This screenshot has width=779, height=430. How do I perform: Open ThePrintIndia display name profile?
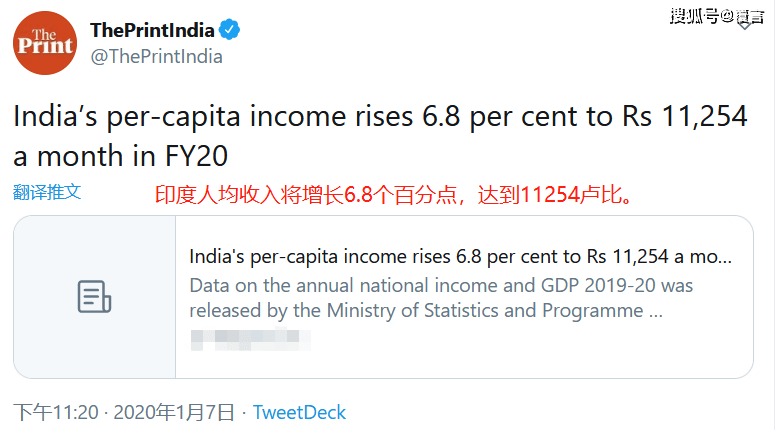pyautogui.click(x=153, y=30)
